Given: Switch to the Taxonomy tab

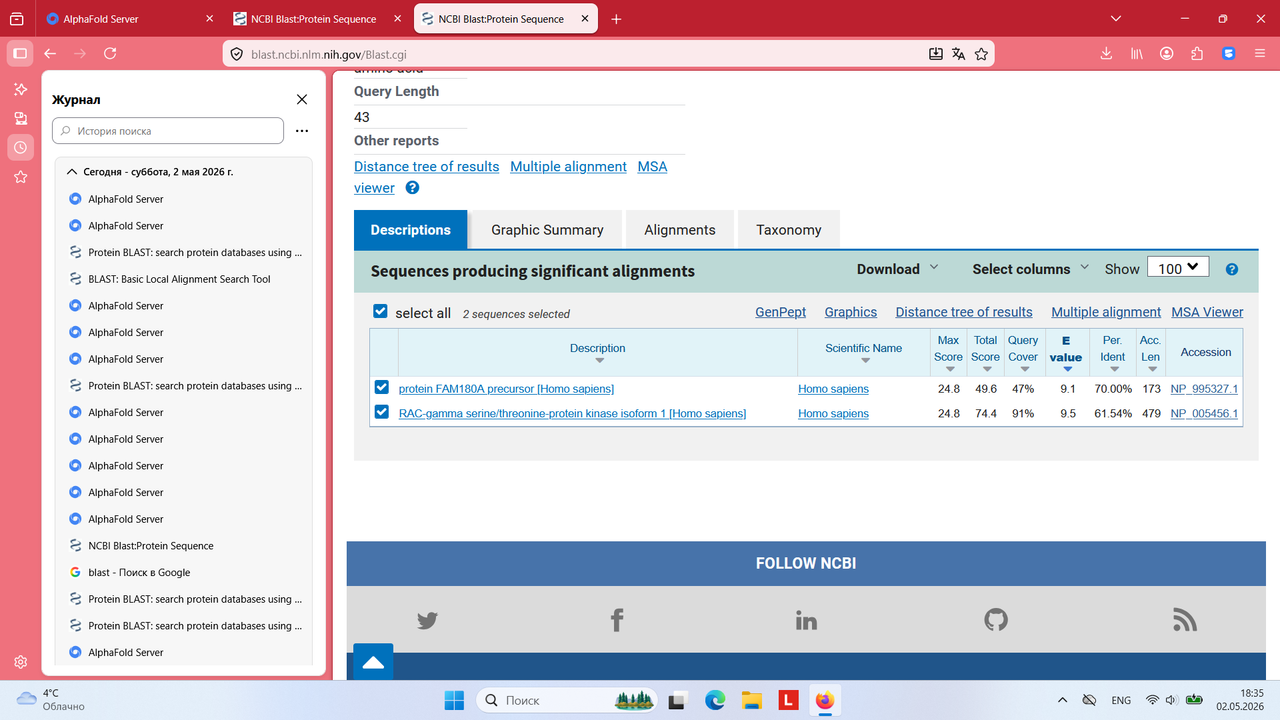Looking at the screenshot, I should click(x=789, y=230).
